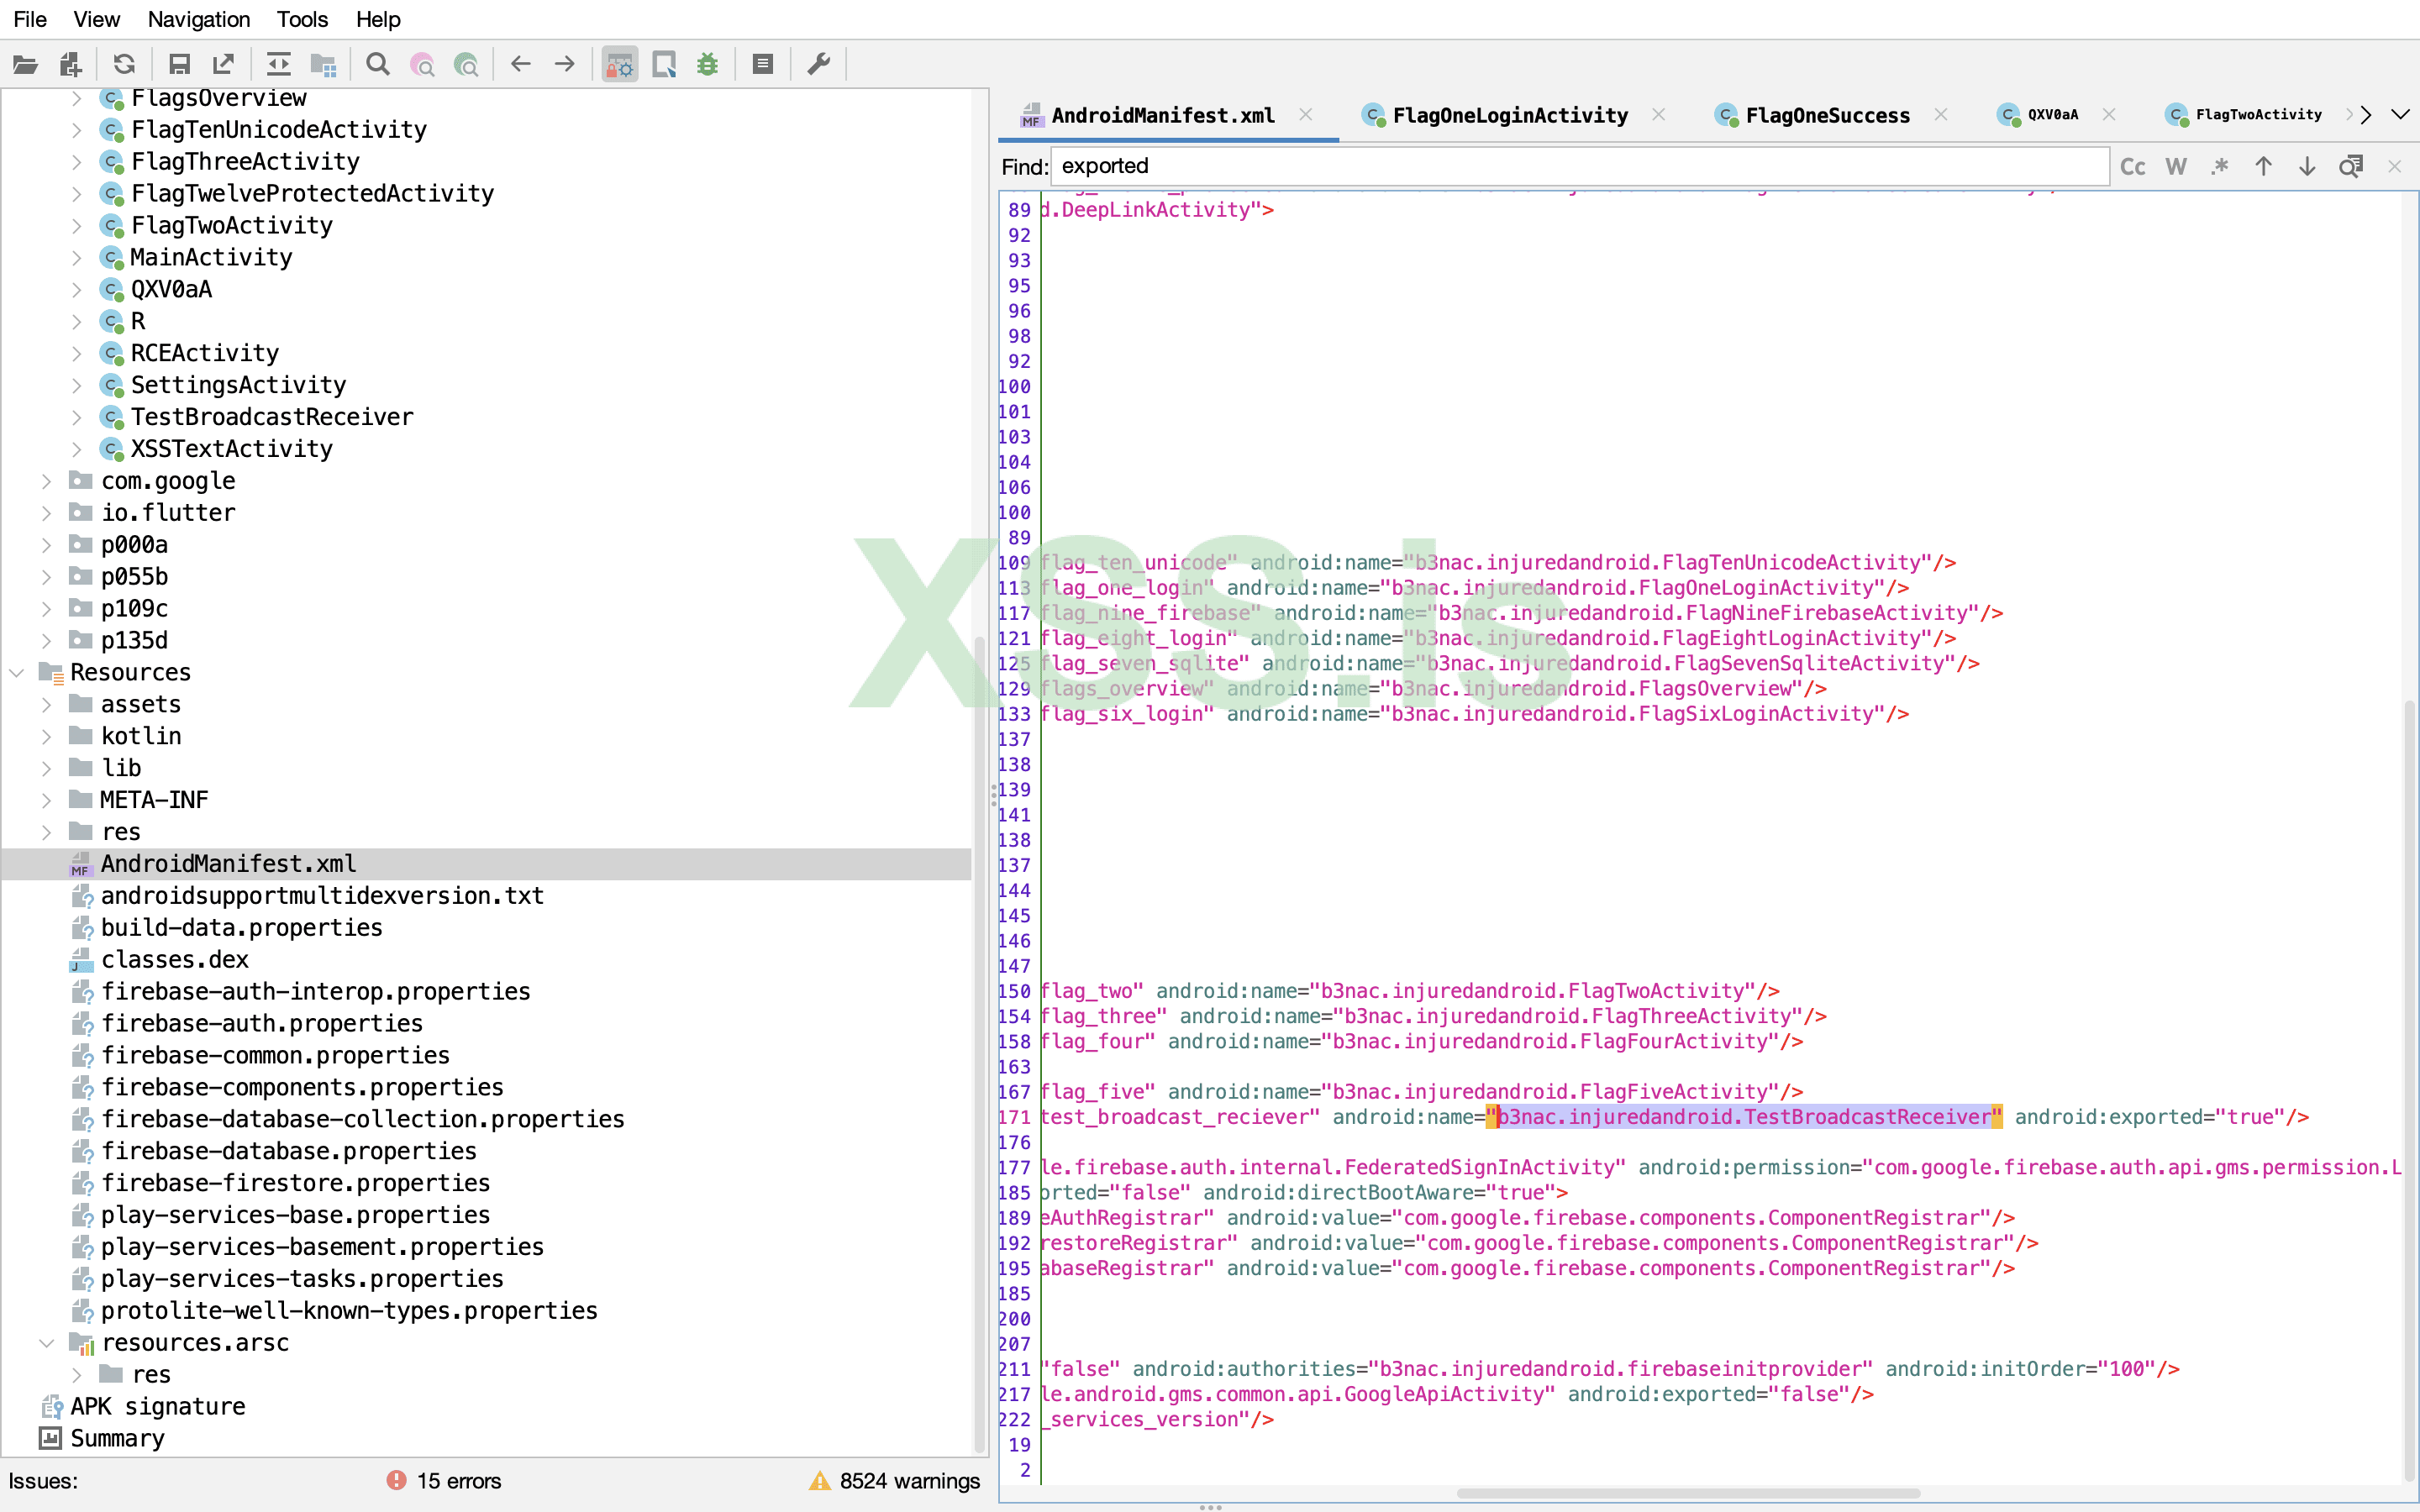Click the save all icon
This screenshot has height=1512, width=2420.
(x=179, y=65)
